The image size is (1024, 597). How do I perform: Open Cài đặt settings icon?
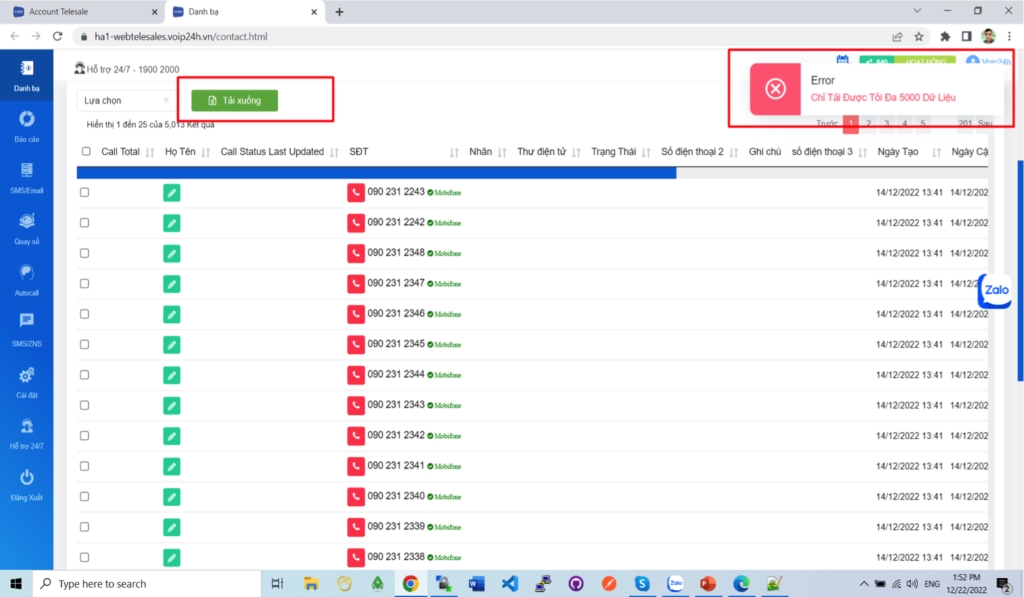coord(27,376)
